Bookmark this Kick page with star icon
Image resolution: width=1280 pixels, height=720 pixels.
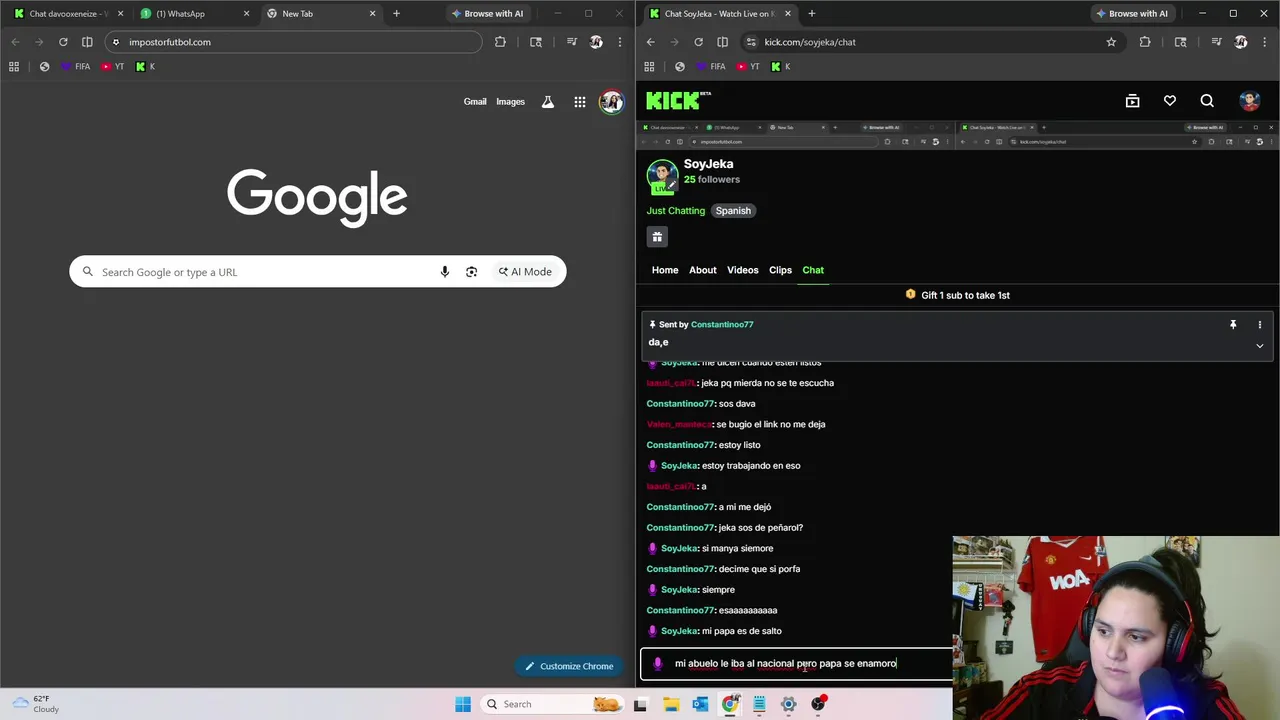[1111, 42]
